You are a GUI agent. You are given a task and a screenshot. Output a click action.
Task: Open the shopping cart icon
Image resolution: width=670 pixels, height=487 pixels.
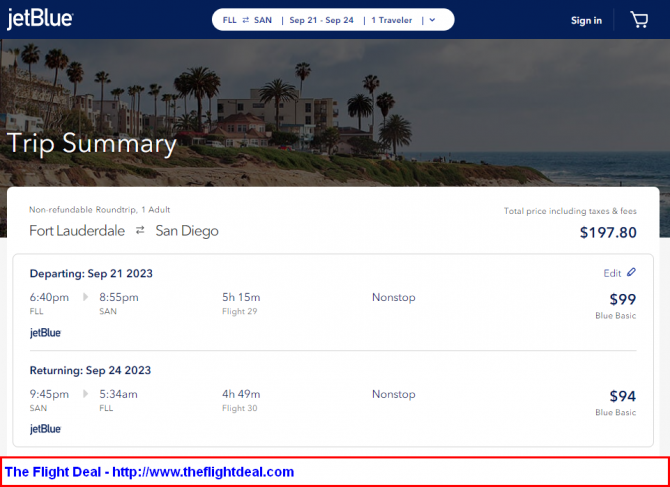point(639,20)
